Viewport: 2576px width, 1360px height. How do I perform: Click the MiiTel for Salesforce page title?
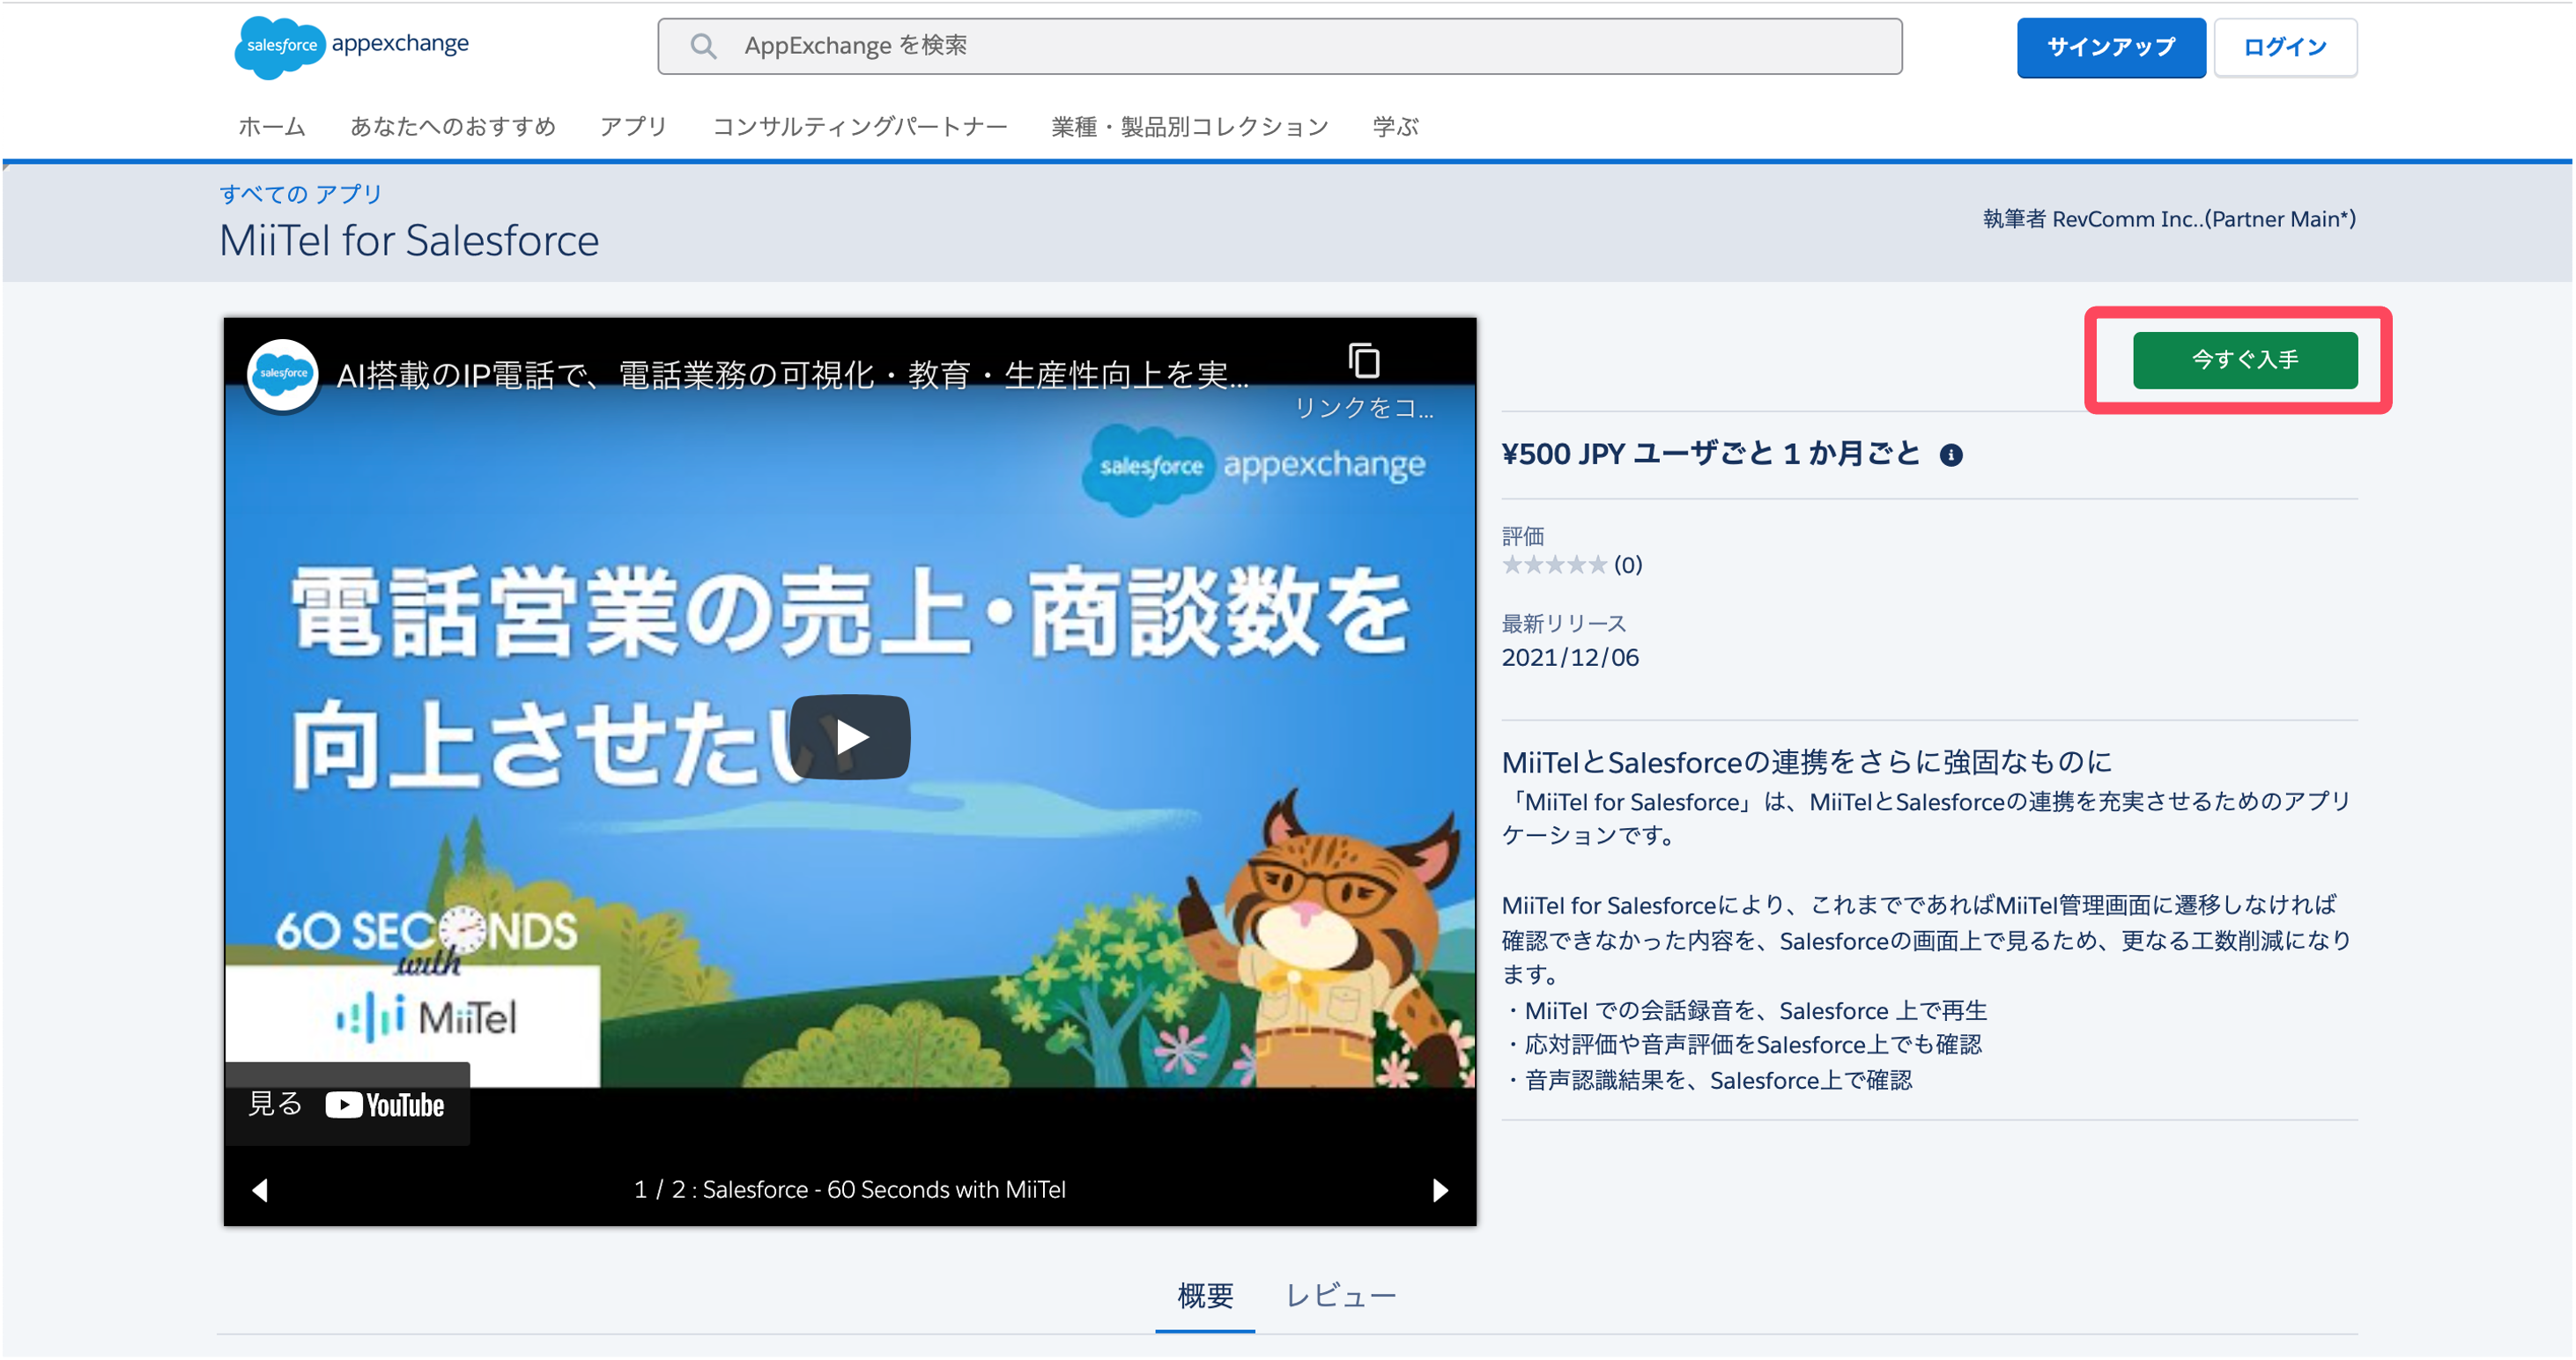coord(409,241)
